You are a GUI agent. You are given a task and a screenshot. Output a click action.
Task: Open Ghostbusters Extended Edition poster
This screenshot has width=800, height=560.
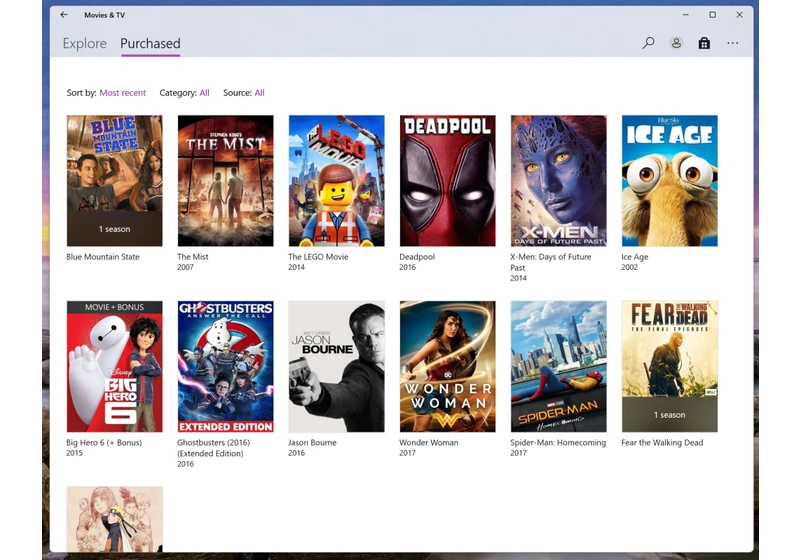coord(226,366)
